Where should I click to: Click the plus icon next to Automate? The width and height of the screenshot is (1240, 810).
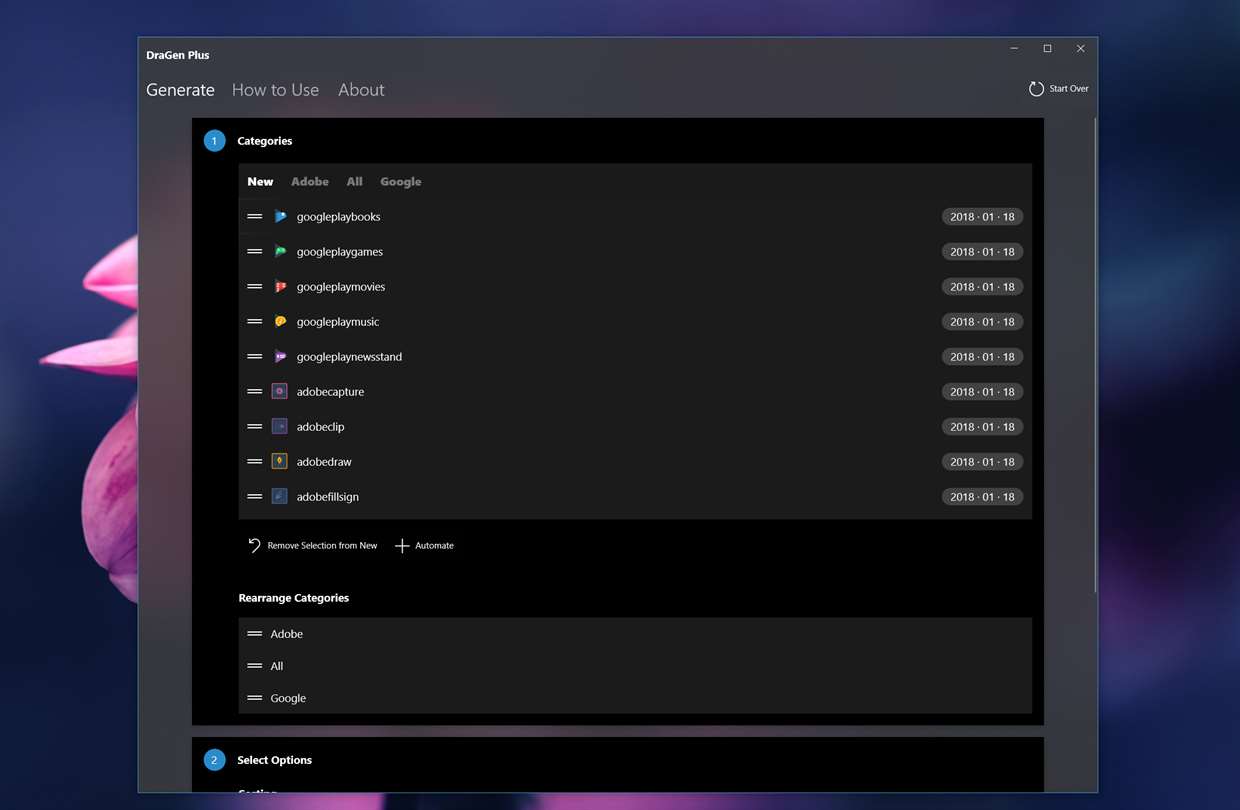tap(402, 546)
